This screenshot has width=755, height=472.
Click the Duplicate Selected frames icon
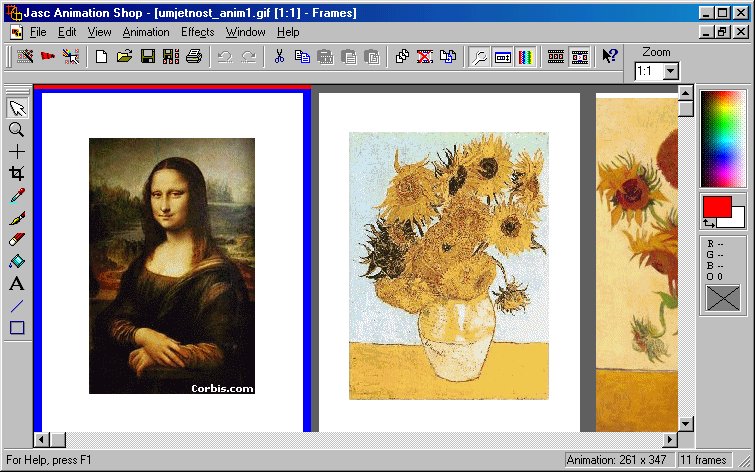coord(448,57)
